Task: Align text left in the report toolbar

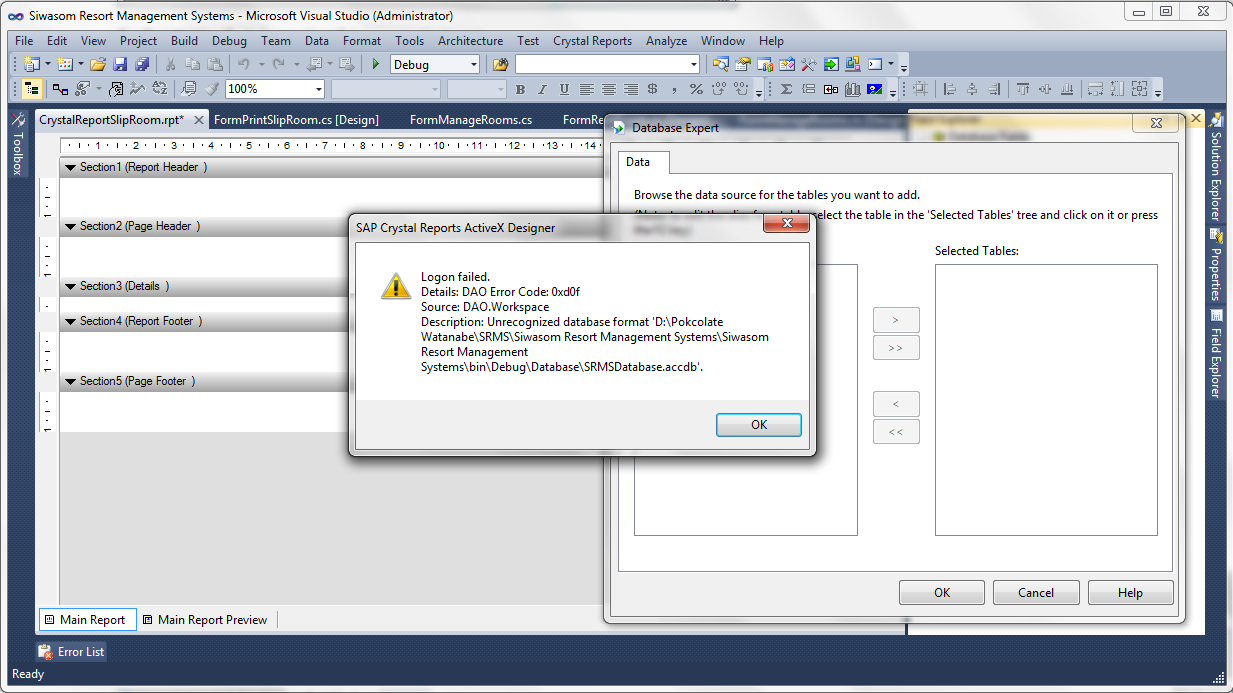Action: click(x=587, y=89)
